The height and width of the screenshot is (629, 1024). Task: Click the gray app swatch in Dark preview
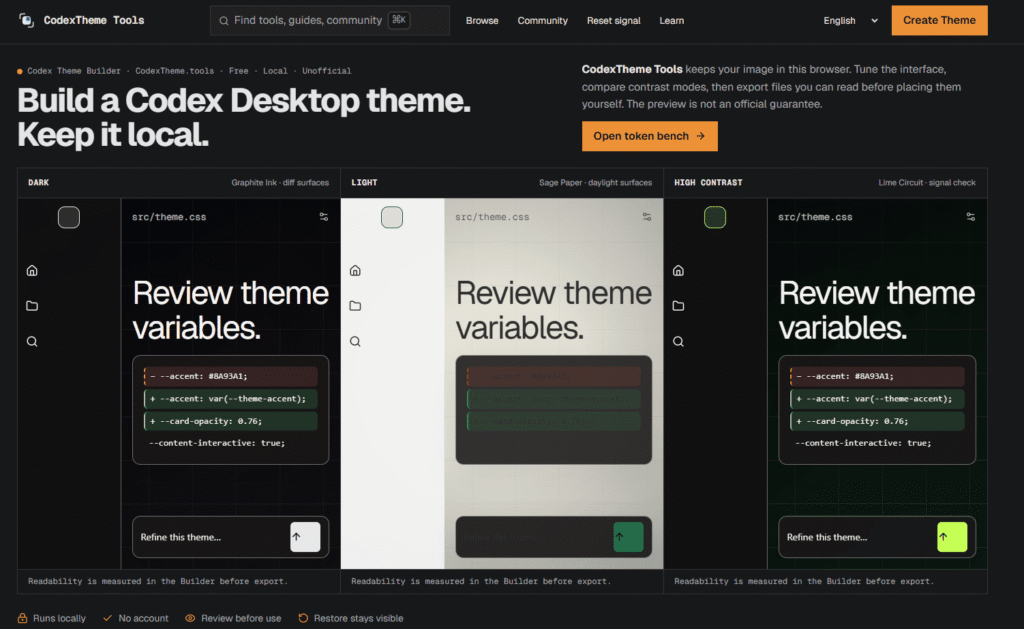pos(69,217)
